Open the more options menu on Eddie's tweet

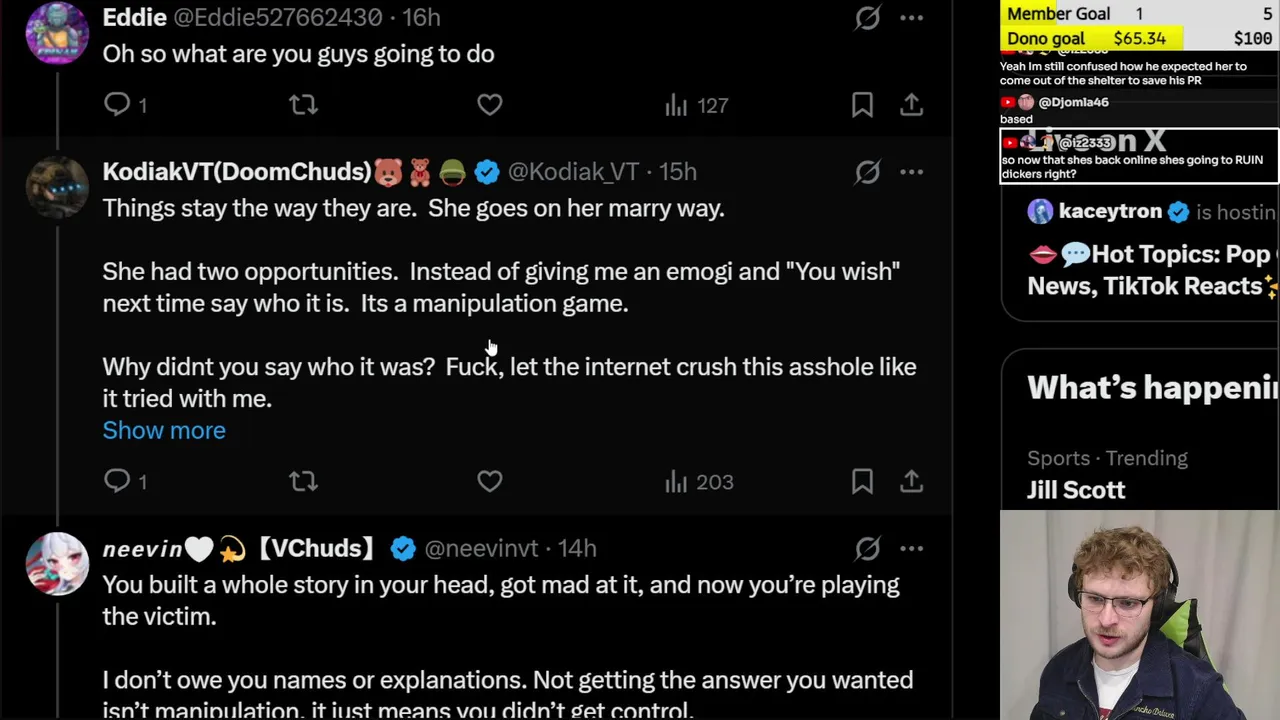[x=911, y=17]
